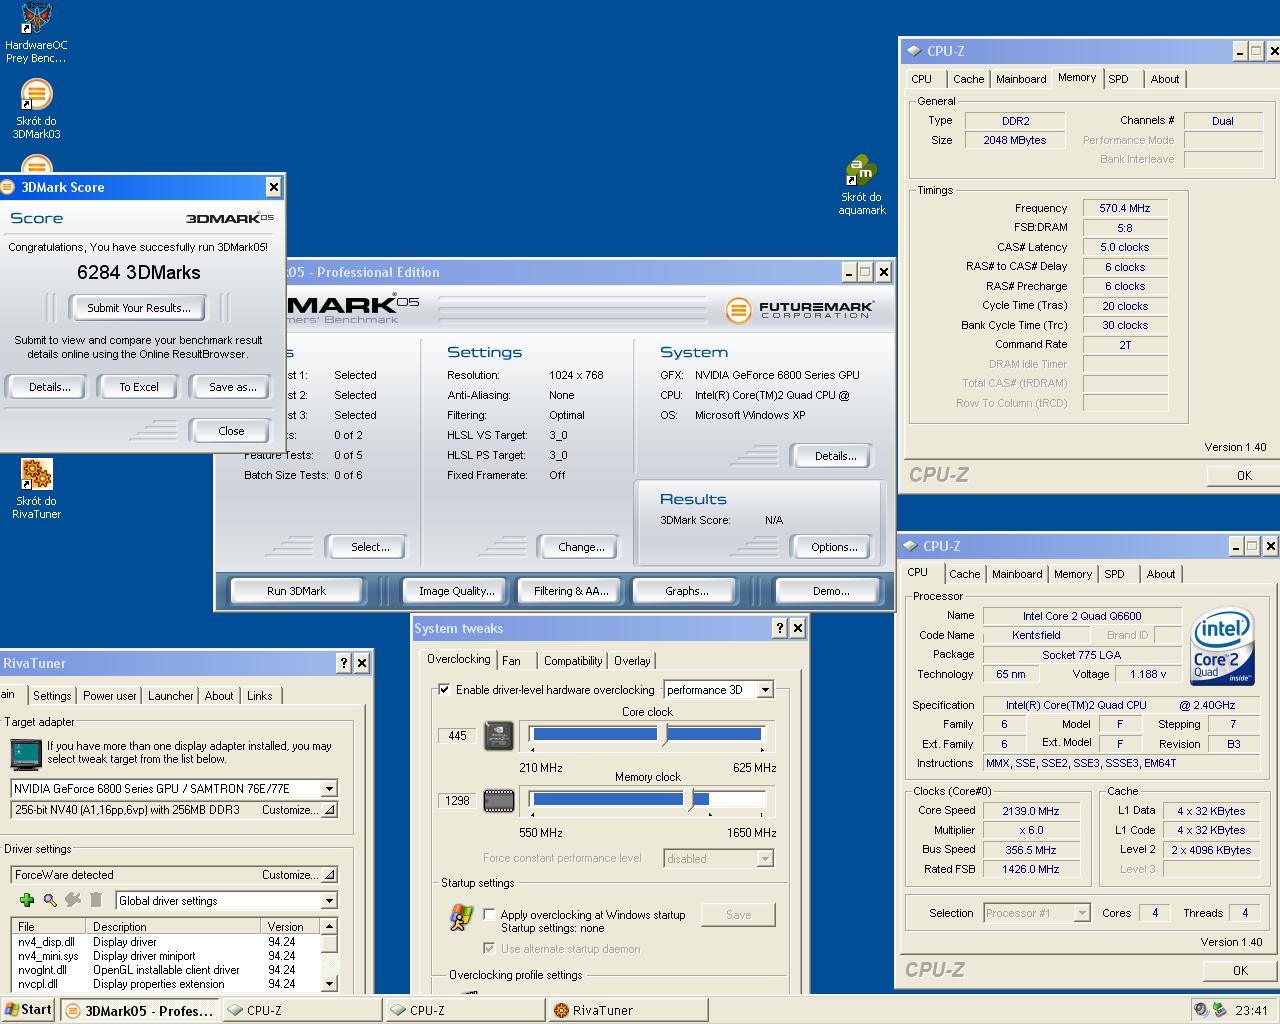
Task: Expand Customize arrow for the NV40 adapter
Action: pos(329,810)
